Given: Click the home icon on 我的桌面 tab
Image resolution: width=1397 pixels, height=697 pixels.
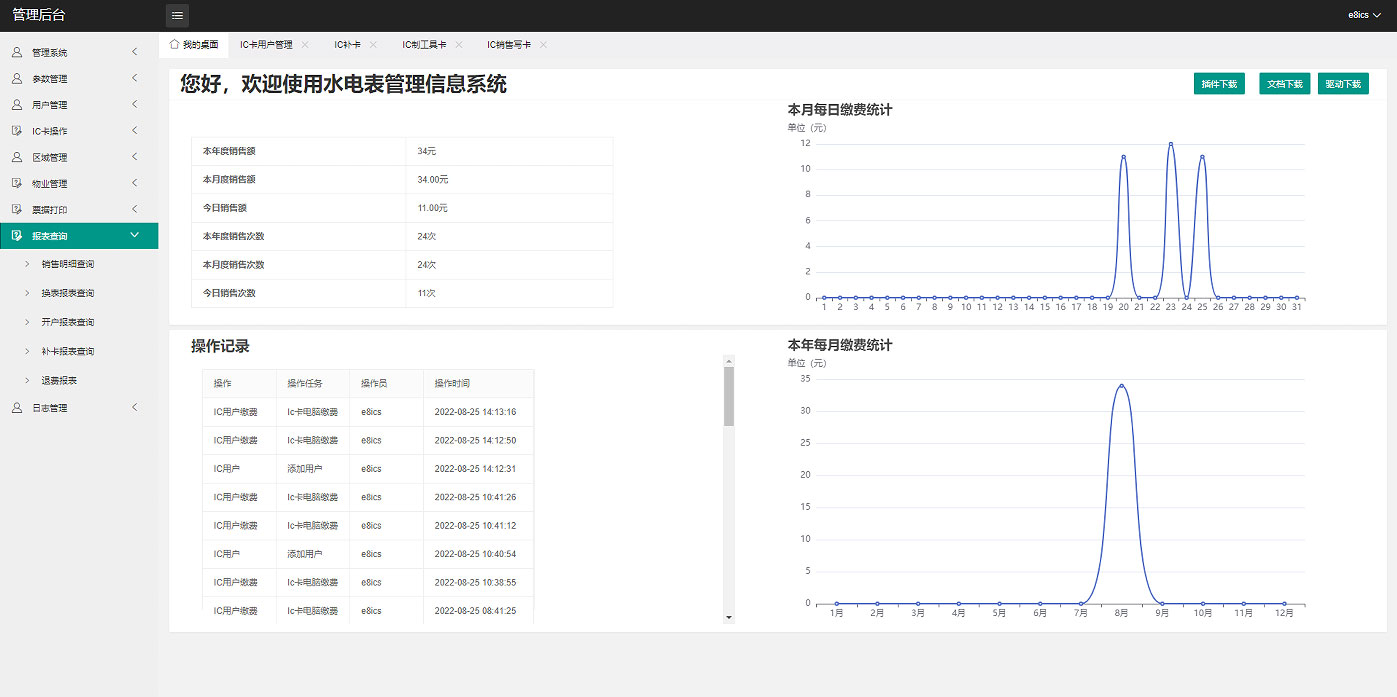Looking at the screenshot, I should point(174,44).
